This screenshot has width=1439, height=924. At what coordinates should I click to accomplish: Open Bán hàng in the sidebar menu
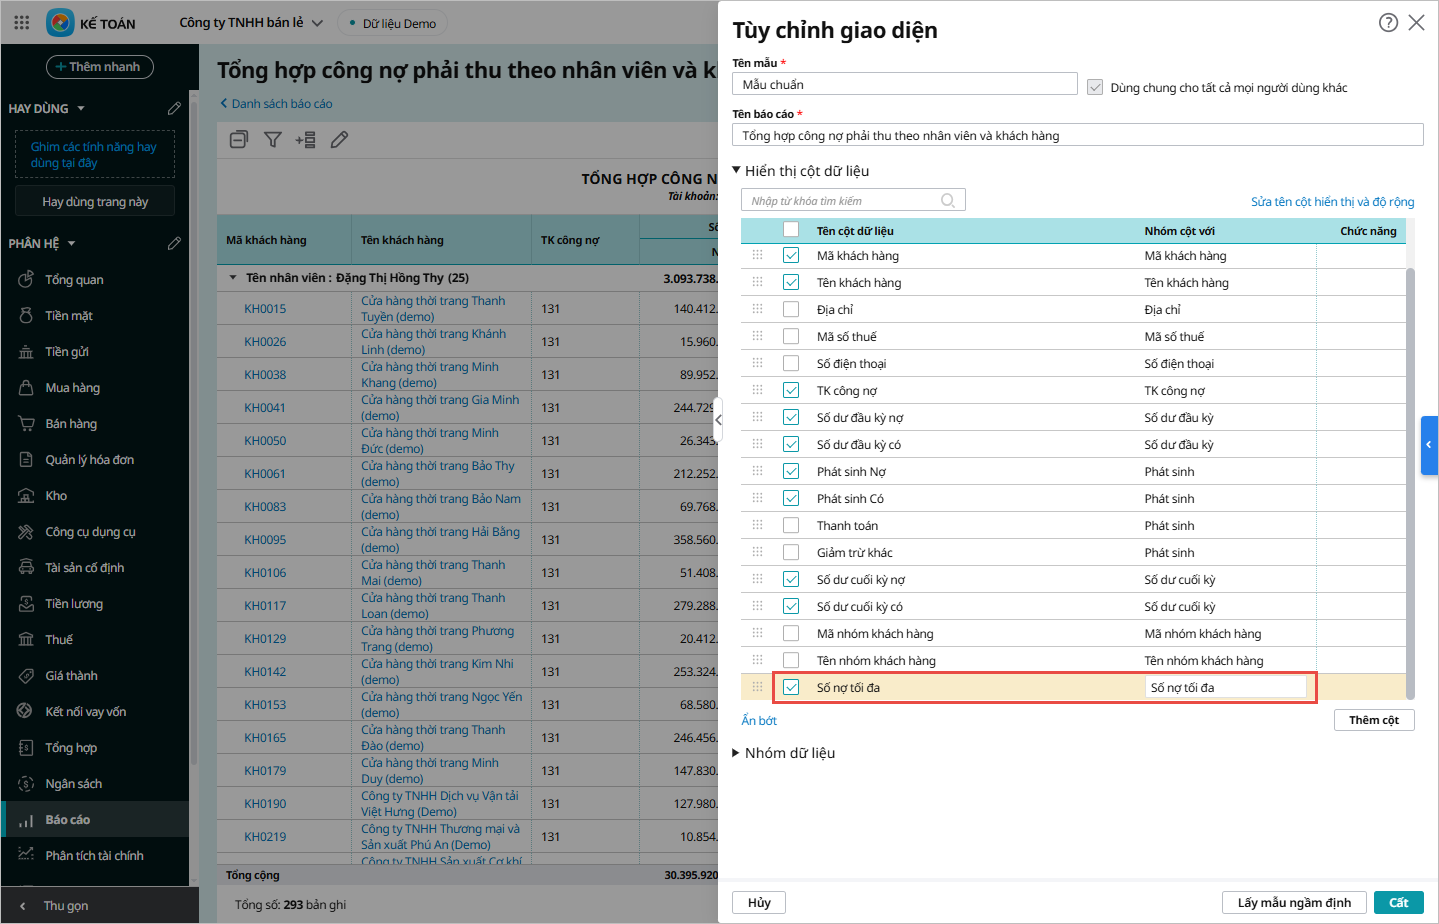pyautogui.click(x=71, y=424)
